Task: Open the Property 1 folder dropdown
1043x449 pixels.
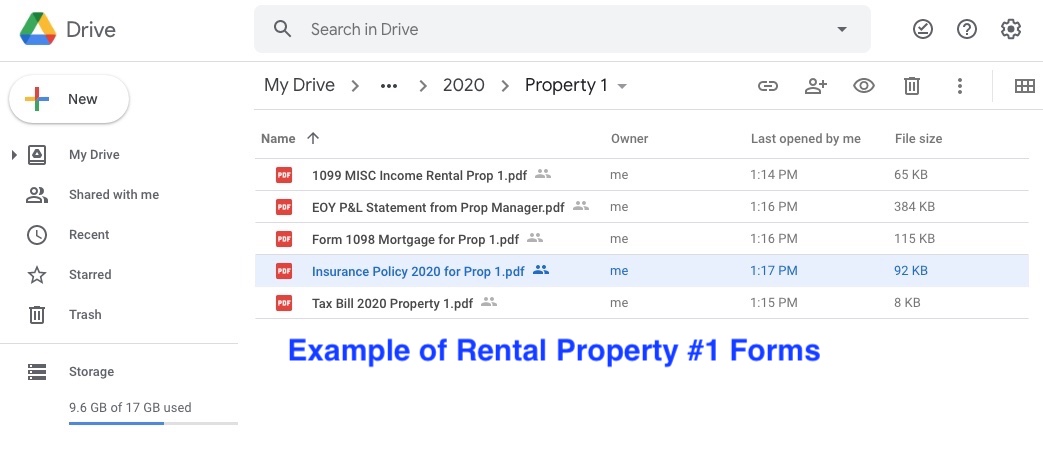Action: (623, 87)
